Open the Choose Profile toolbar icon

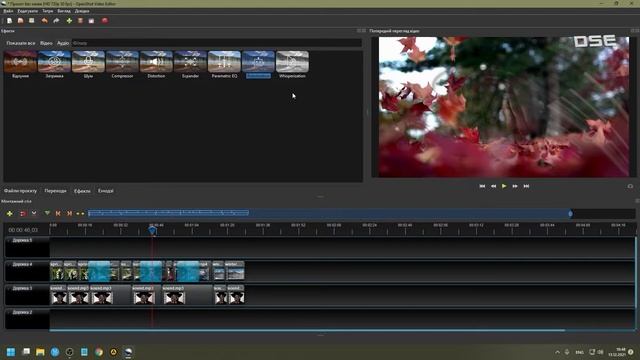80,20
